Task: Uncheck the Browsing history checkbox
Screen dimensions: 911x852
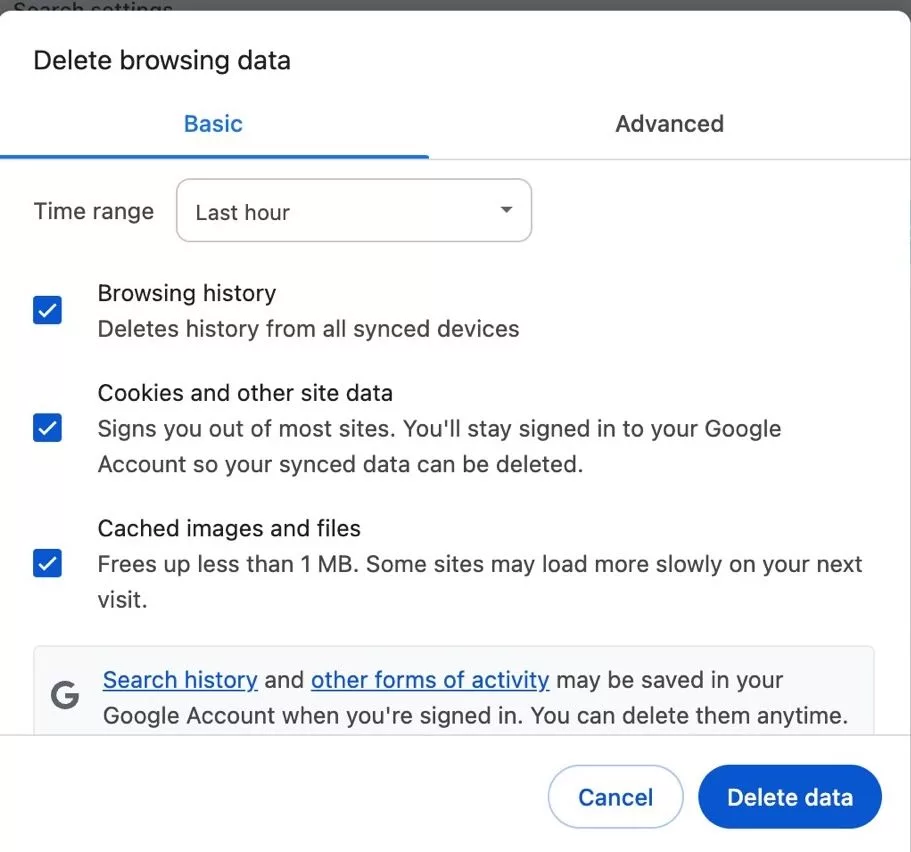Action: click(x=48, y=310)
